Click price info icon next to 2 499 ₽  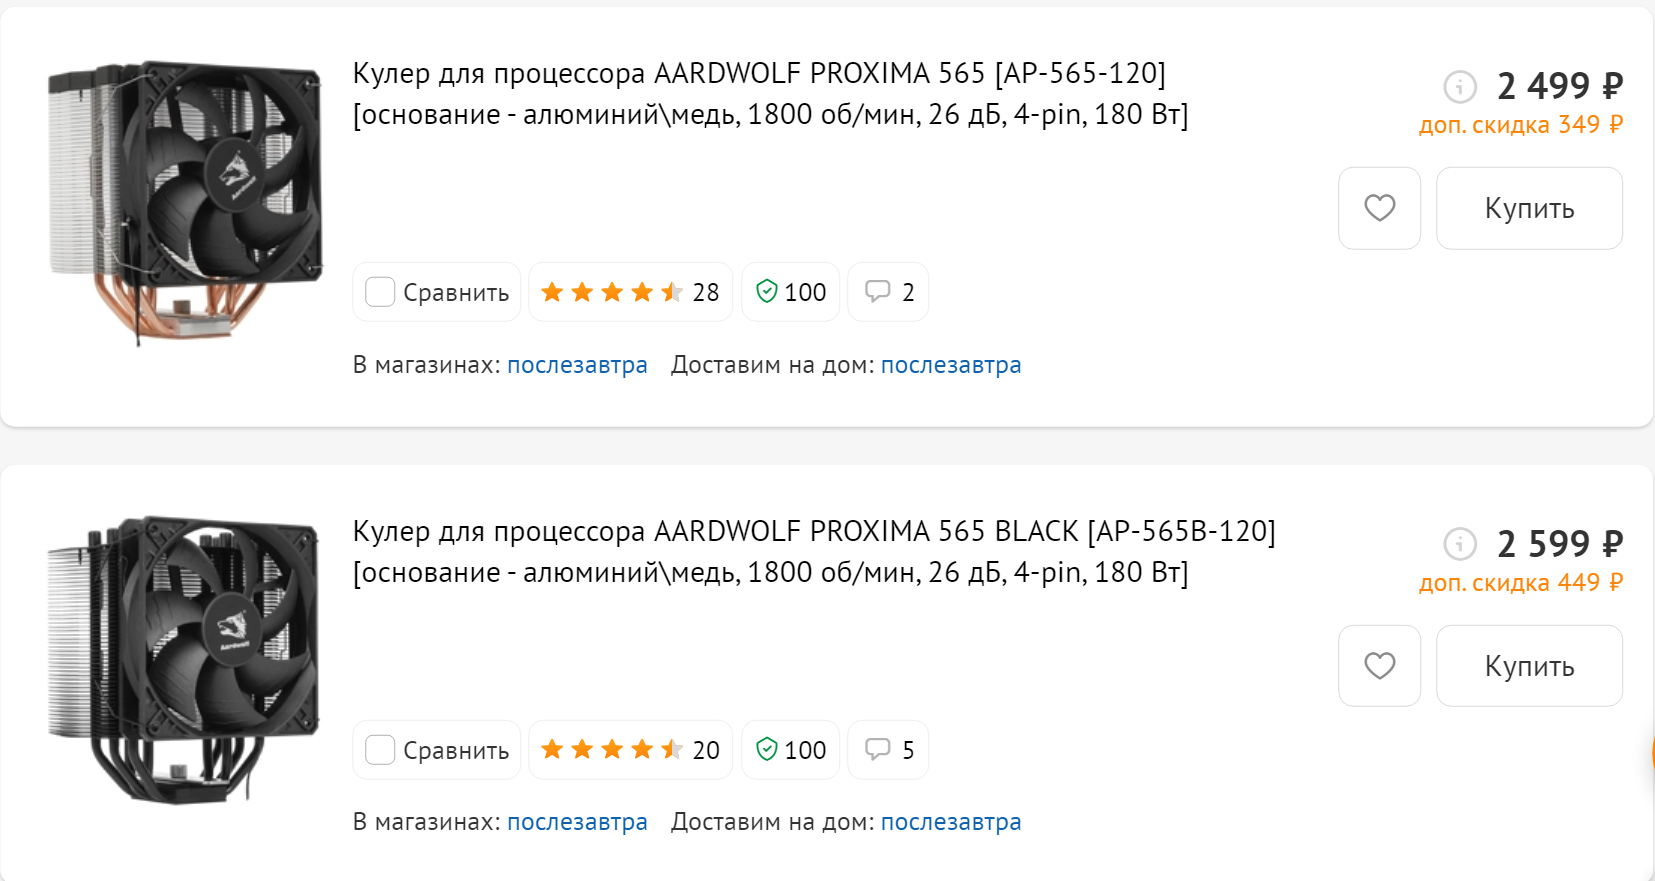(1460, 87)
